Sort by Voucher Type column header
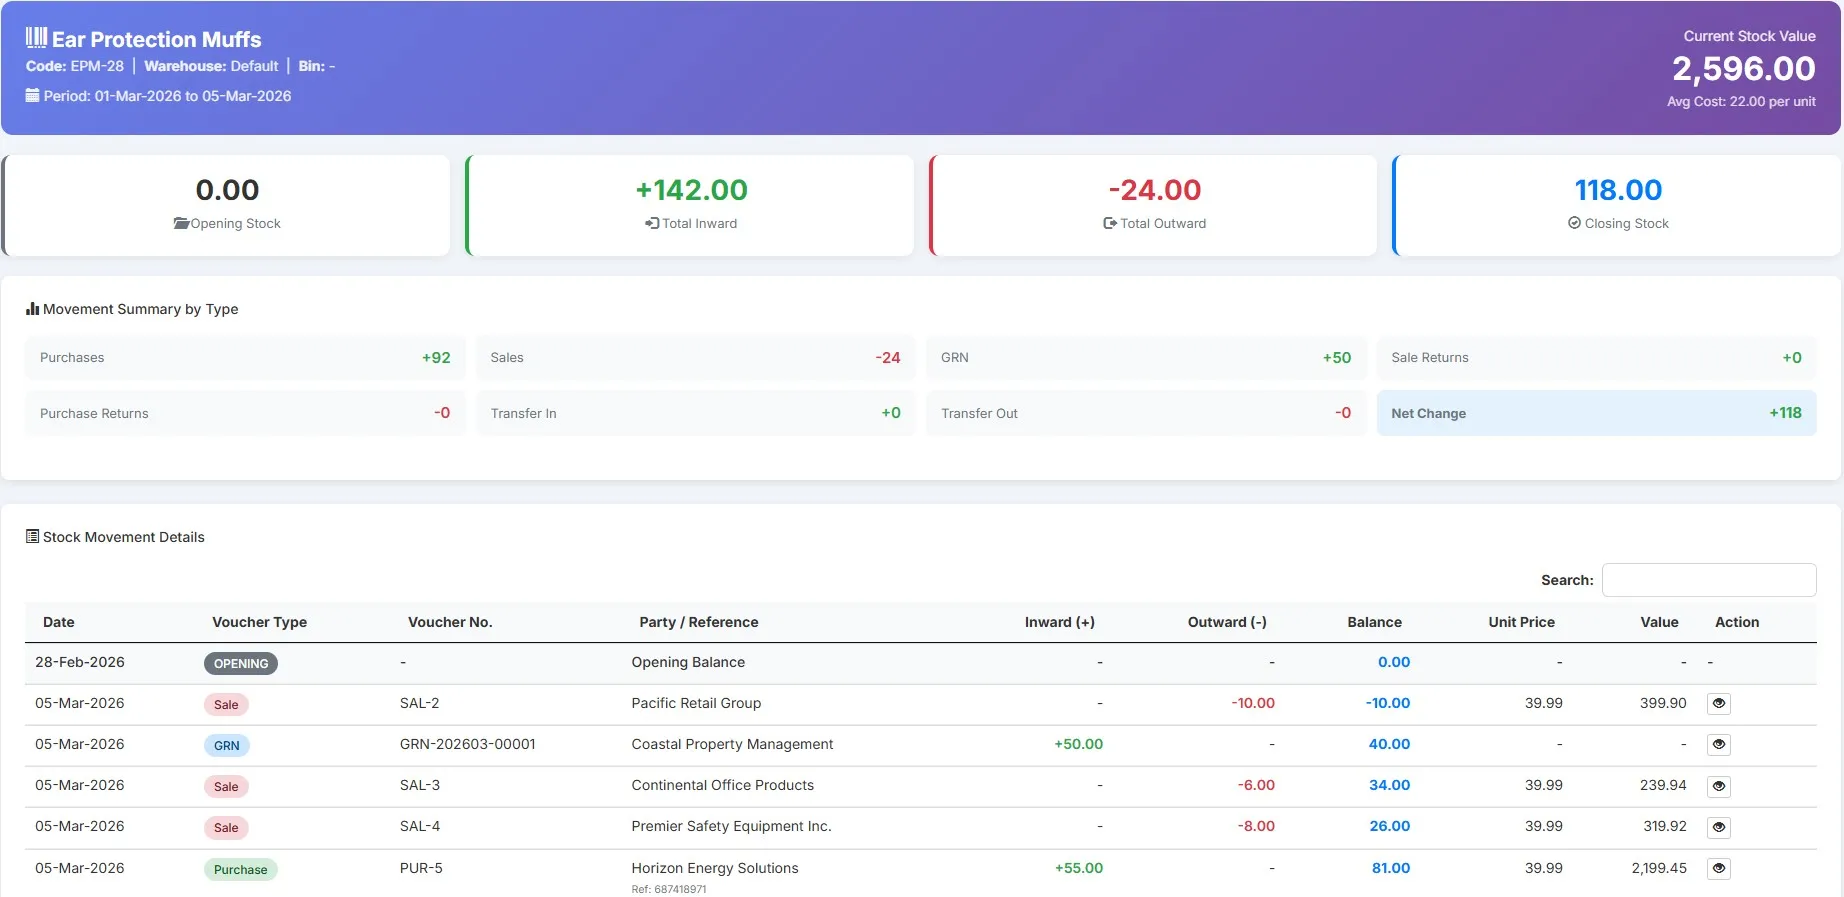 pos(259,622)
